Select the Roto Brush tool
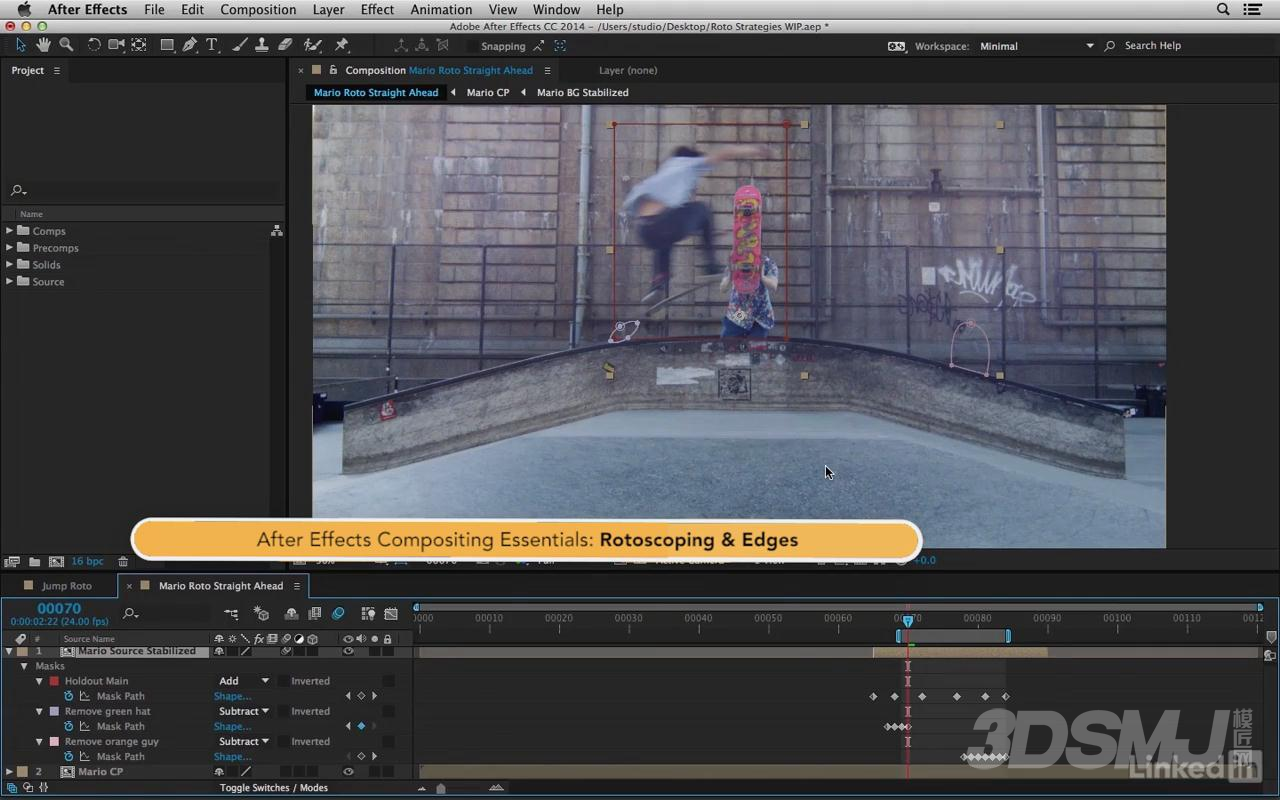 click(x=313, y=45)
